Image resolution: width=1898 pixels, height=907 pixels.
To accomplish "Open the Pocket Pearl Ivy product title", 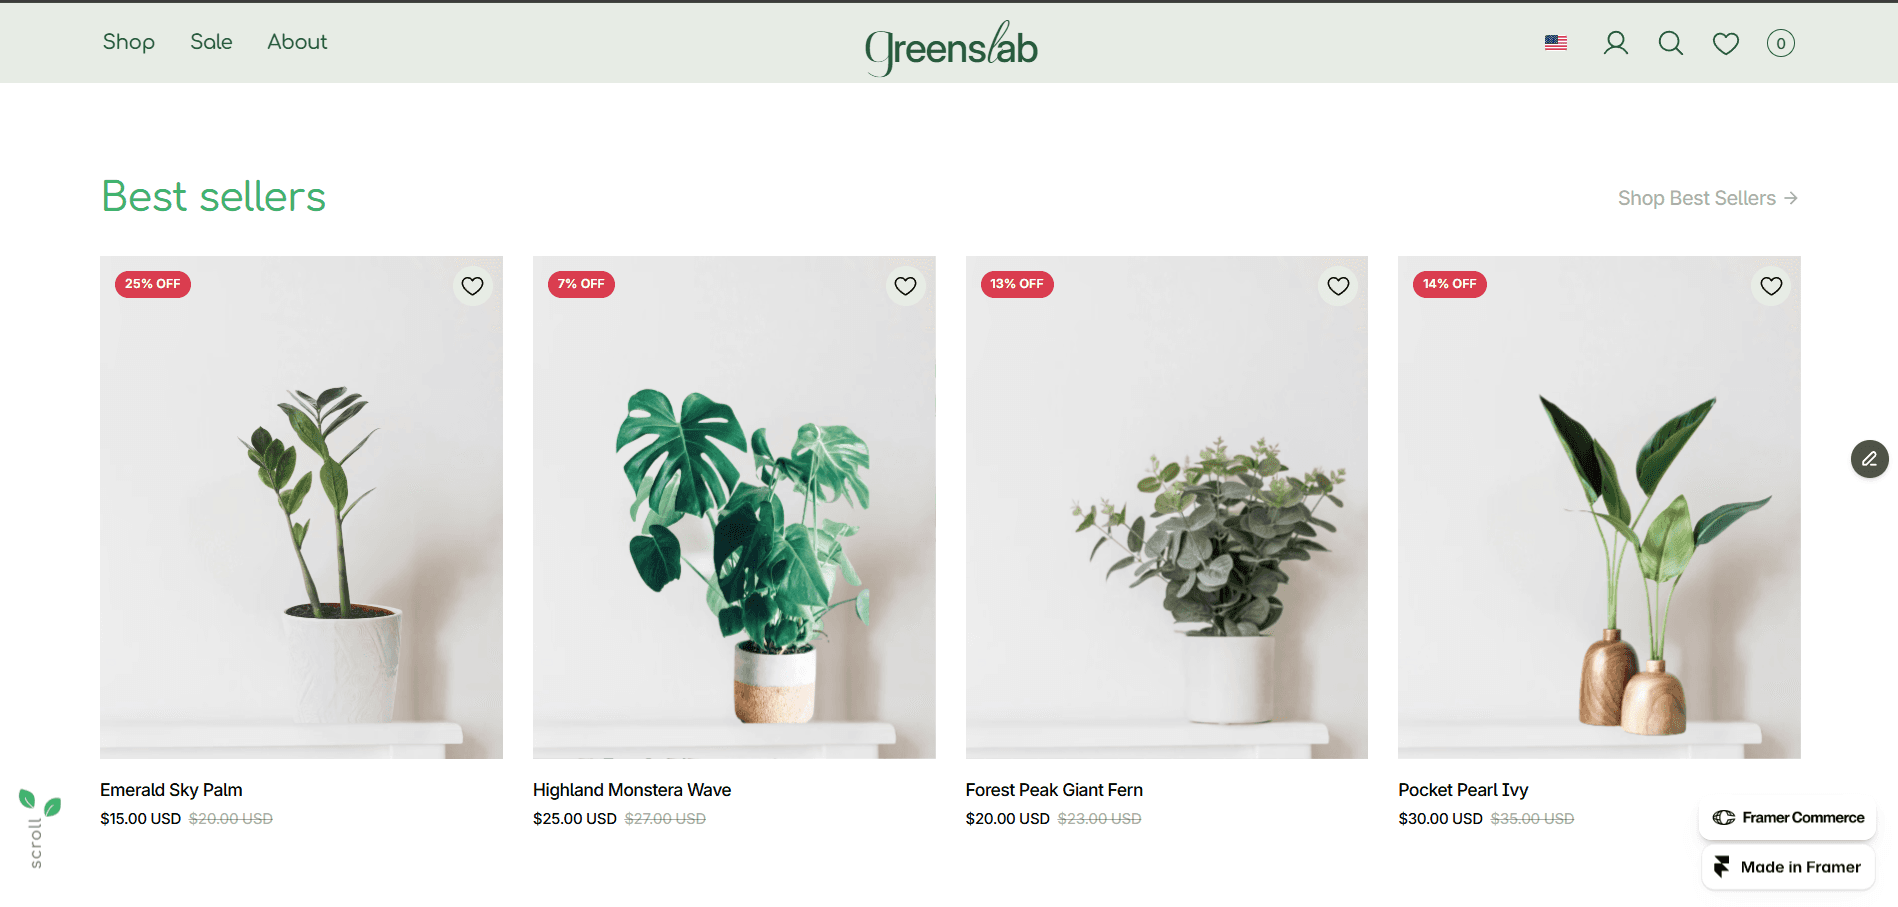I will click(1463, 790).
